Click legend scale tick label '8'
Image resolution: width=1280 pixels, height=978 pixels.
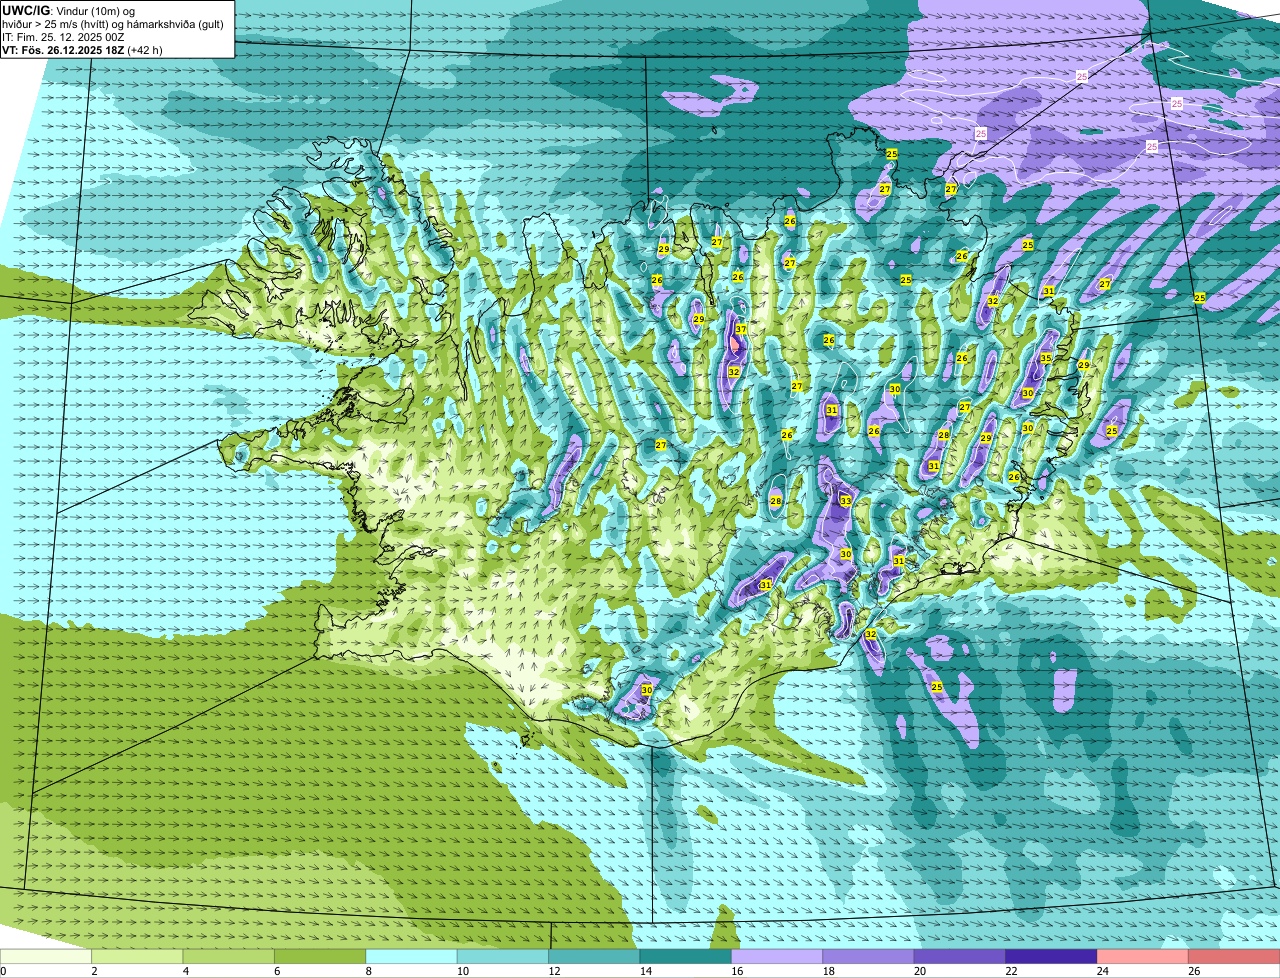368,971
